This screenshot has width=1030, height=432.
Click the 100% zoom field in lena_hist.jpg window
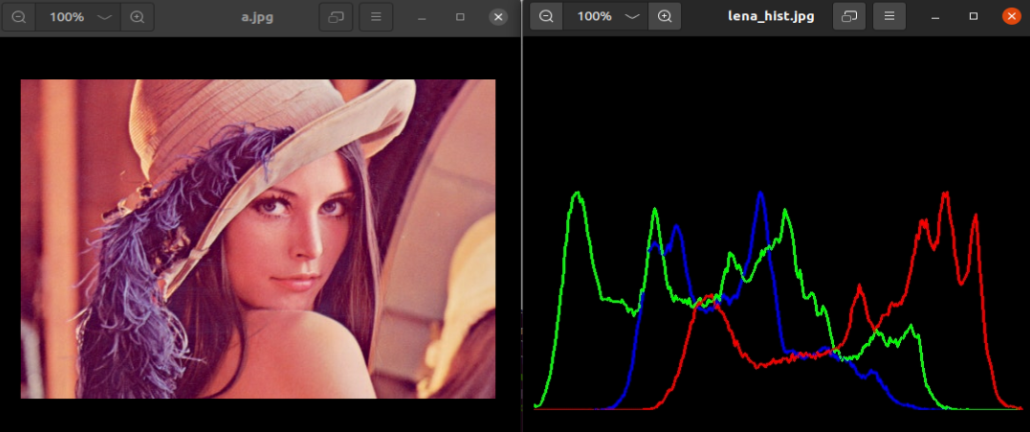(x=594, y=16)
